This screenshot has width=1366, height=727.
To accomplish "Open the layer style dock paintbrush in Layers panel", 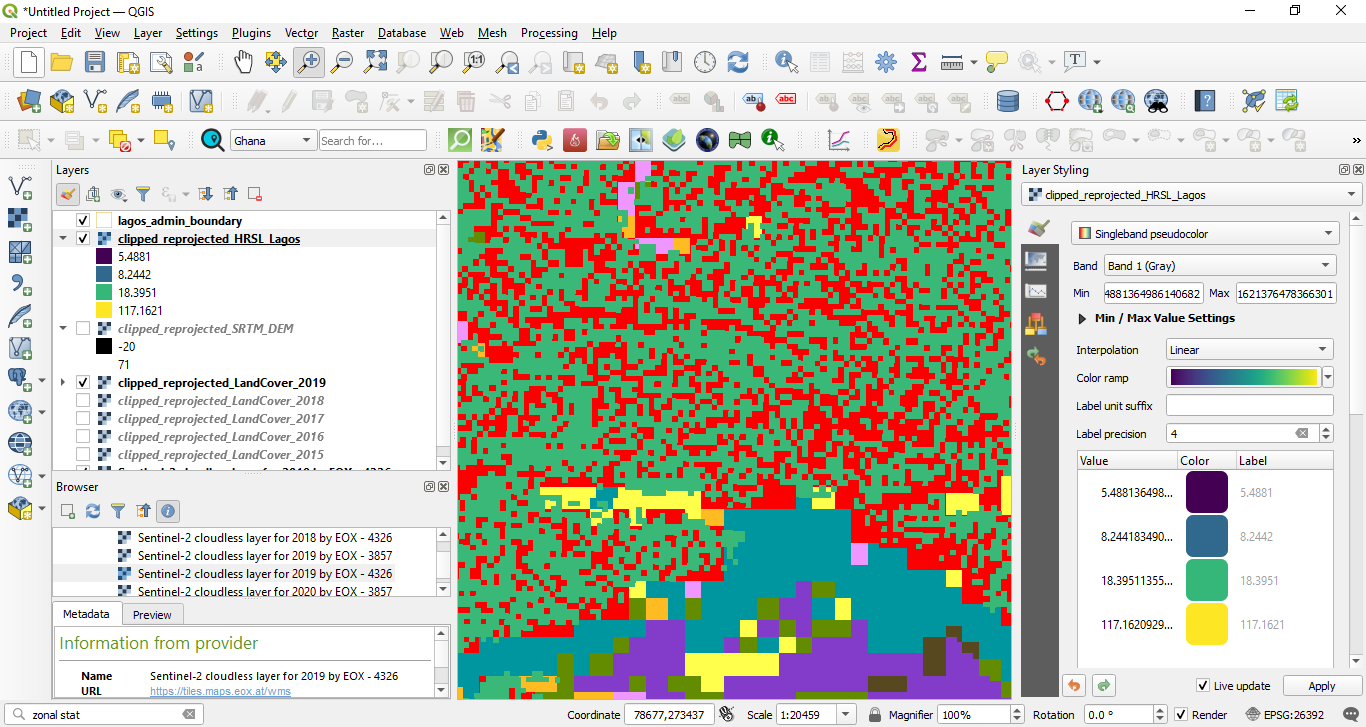I will tap(68, 194).
